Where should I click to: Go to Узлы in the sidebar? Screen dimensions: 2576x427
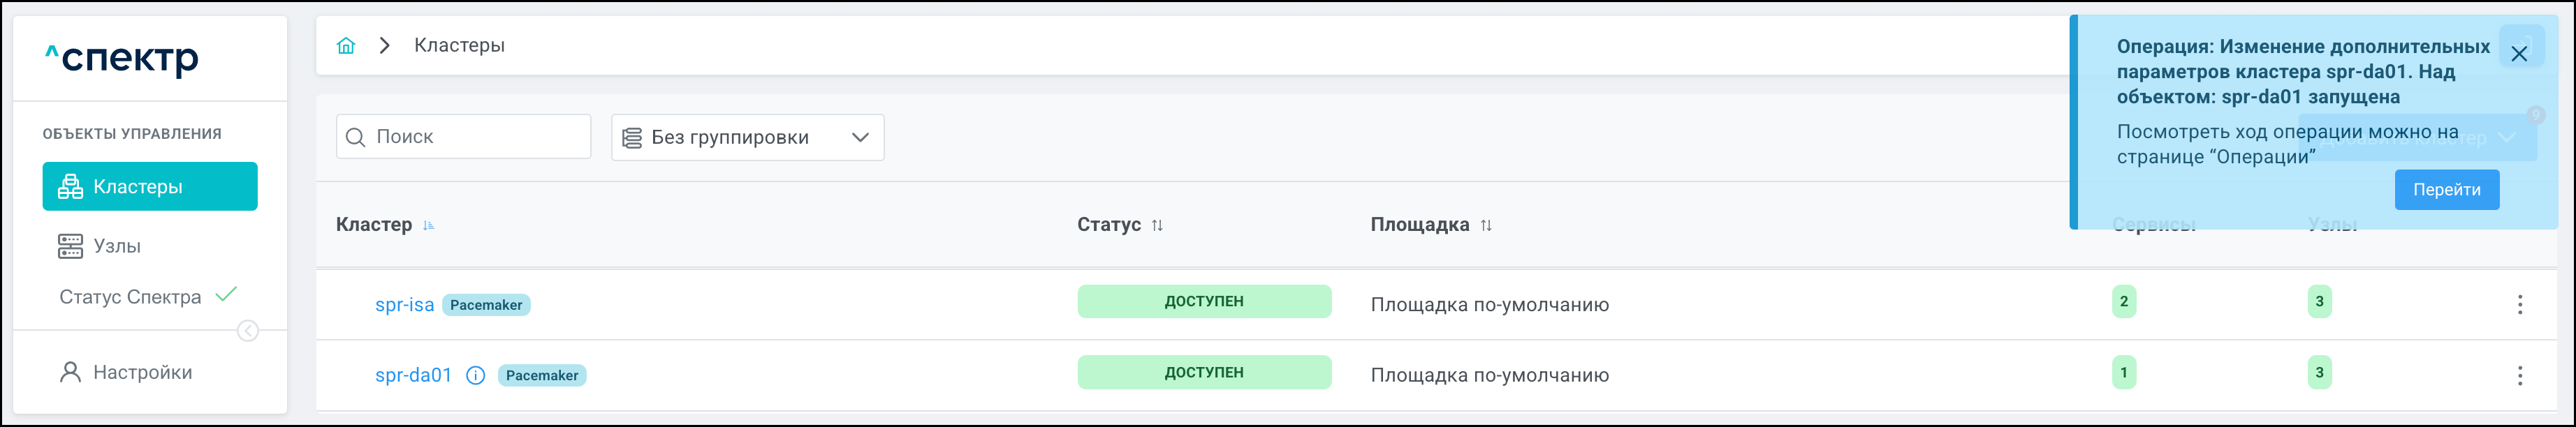pos(116,246)
